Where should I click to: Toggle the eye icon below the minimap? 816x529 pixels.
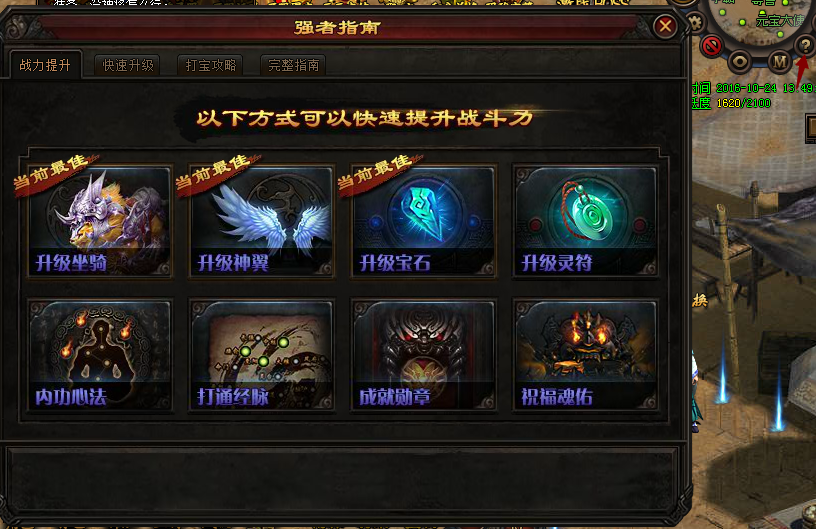point(739,62)
